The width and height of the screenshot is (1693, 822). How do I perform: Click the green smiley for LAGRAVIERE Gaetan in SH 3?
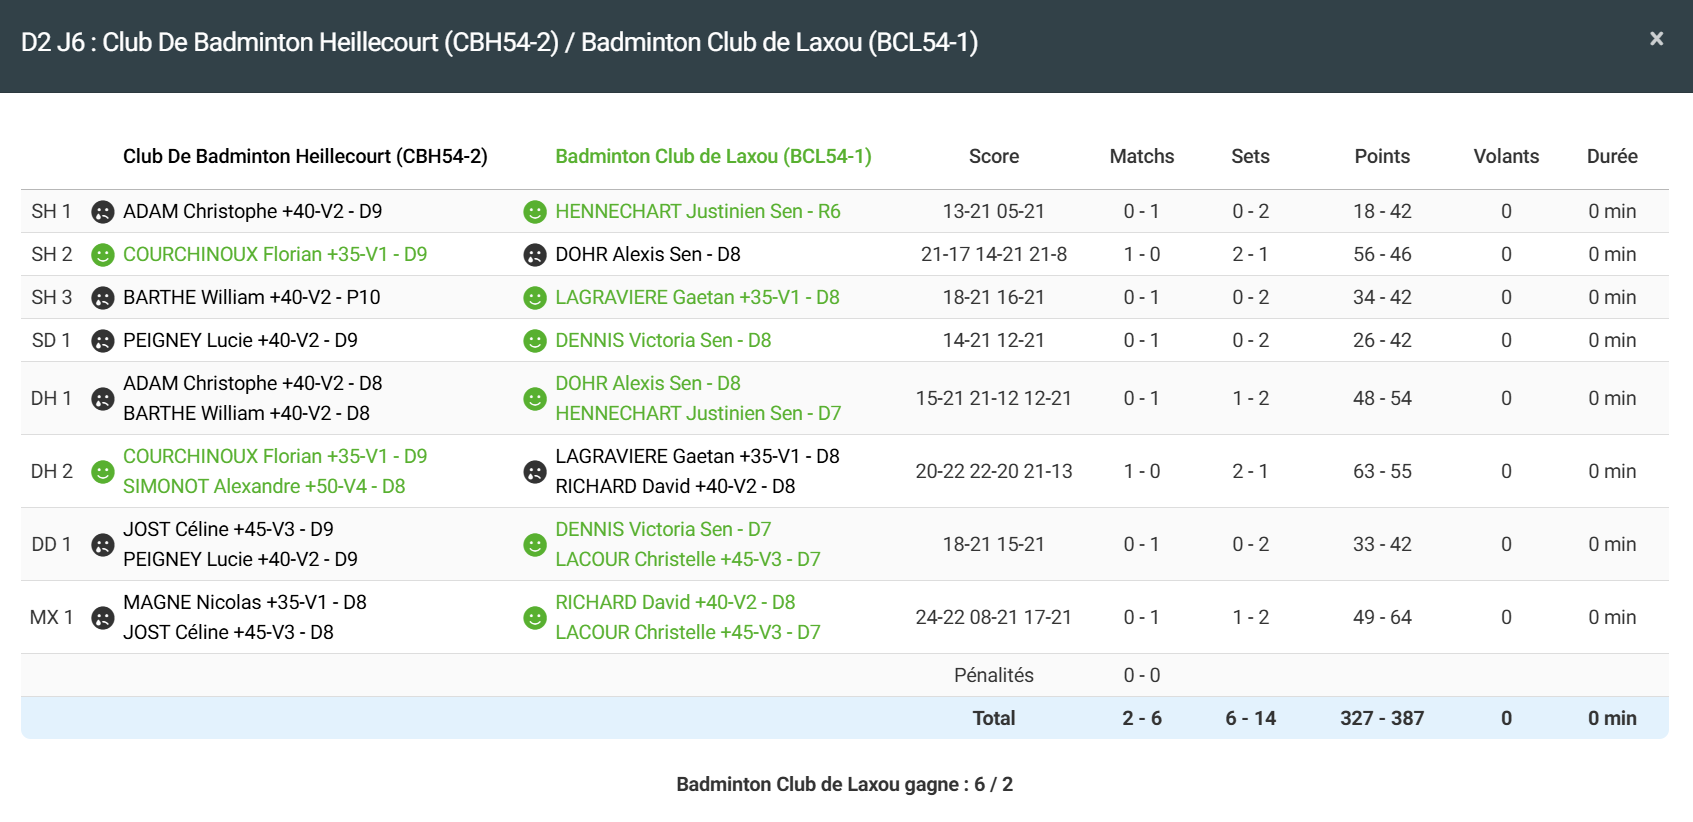[x=535, y=298]
